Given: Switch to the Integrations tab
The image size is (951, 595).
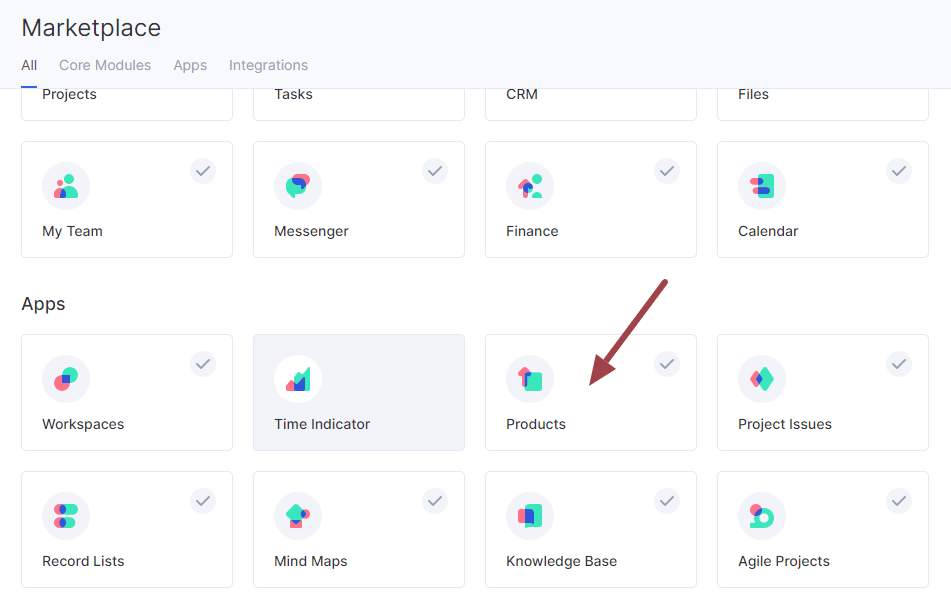Looking at the screenshot, I should (x=268, y=66).
